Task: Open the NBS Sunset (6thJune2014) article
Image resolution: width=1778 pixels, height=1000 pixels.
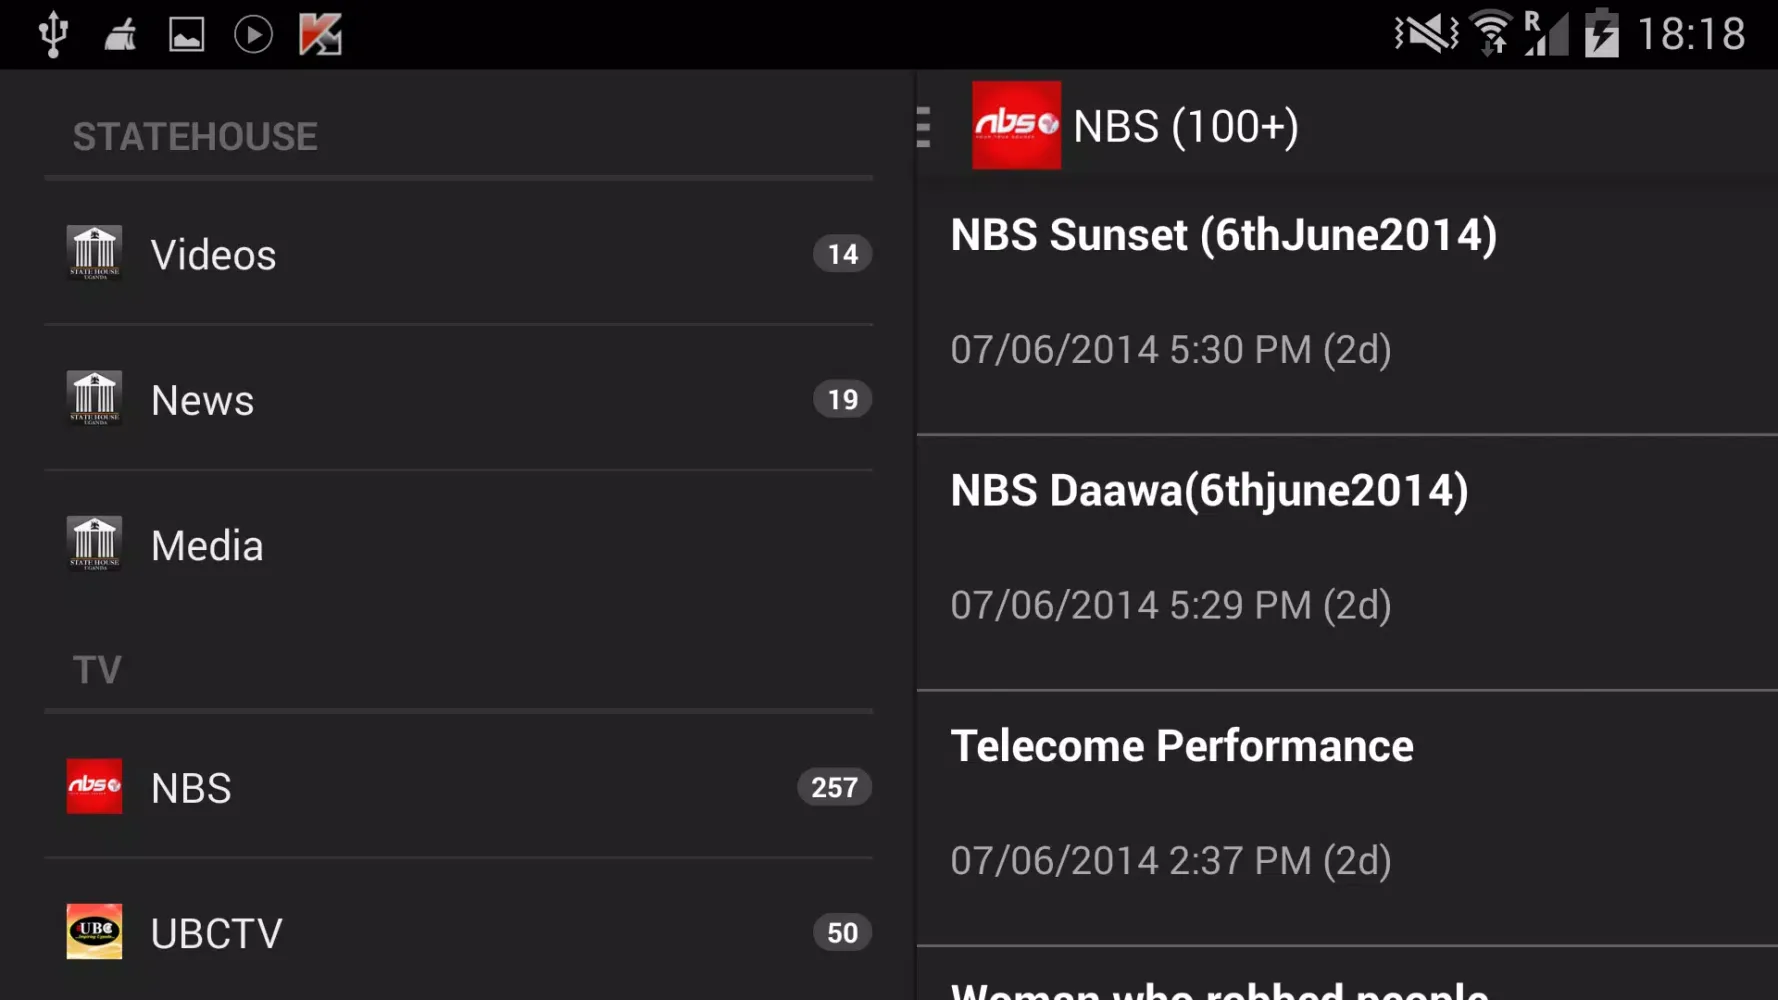Action: pos(1222,235)
